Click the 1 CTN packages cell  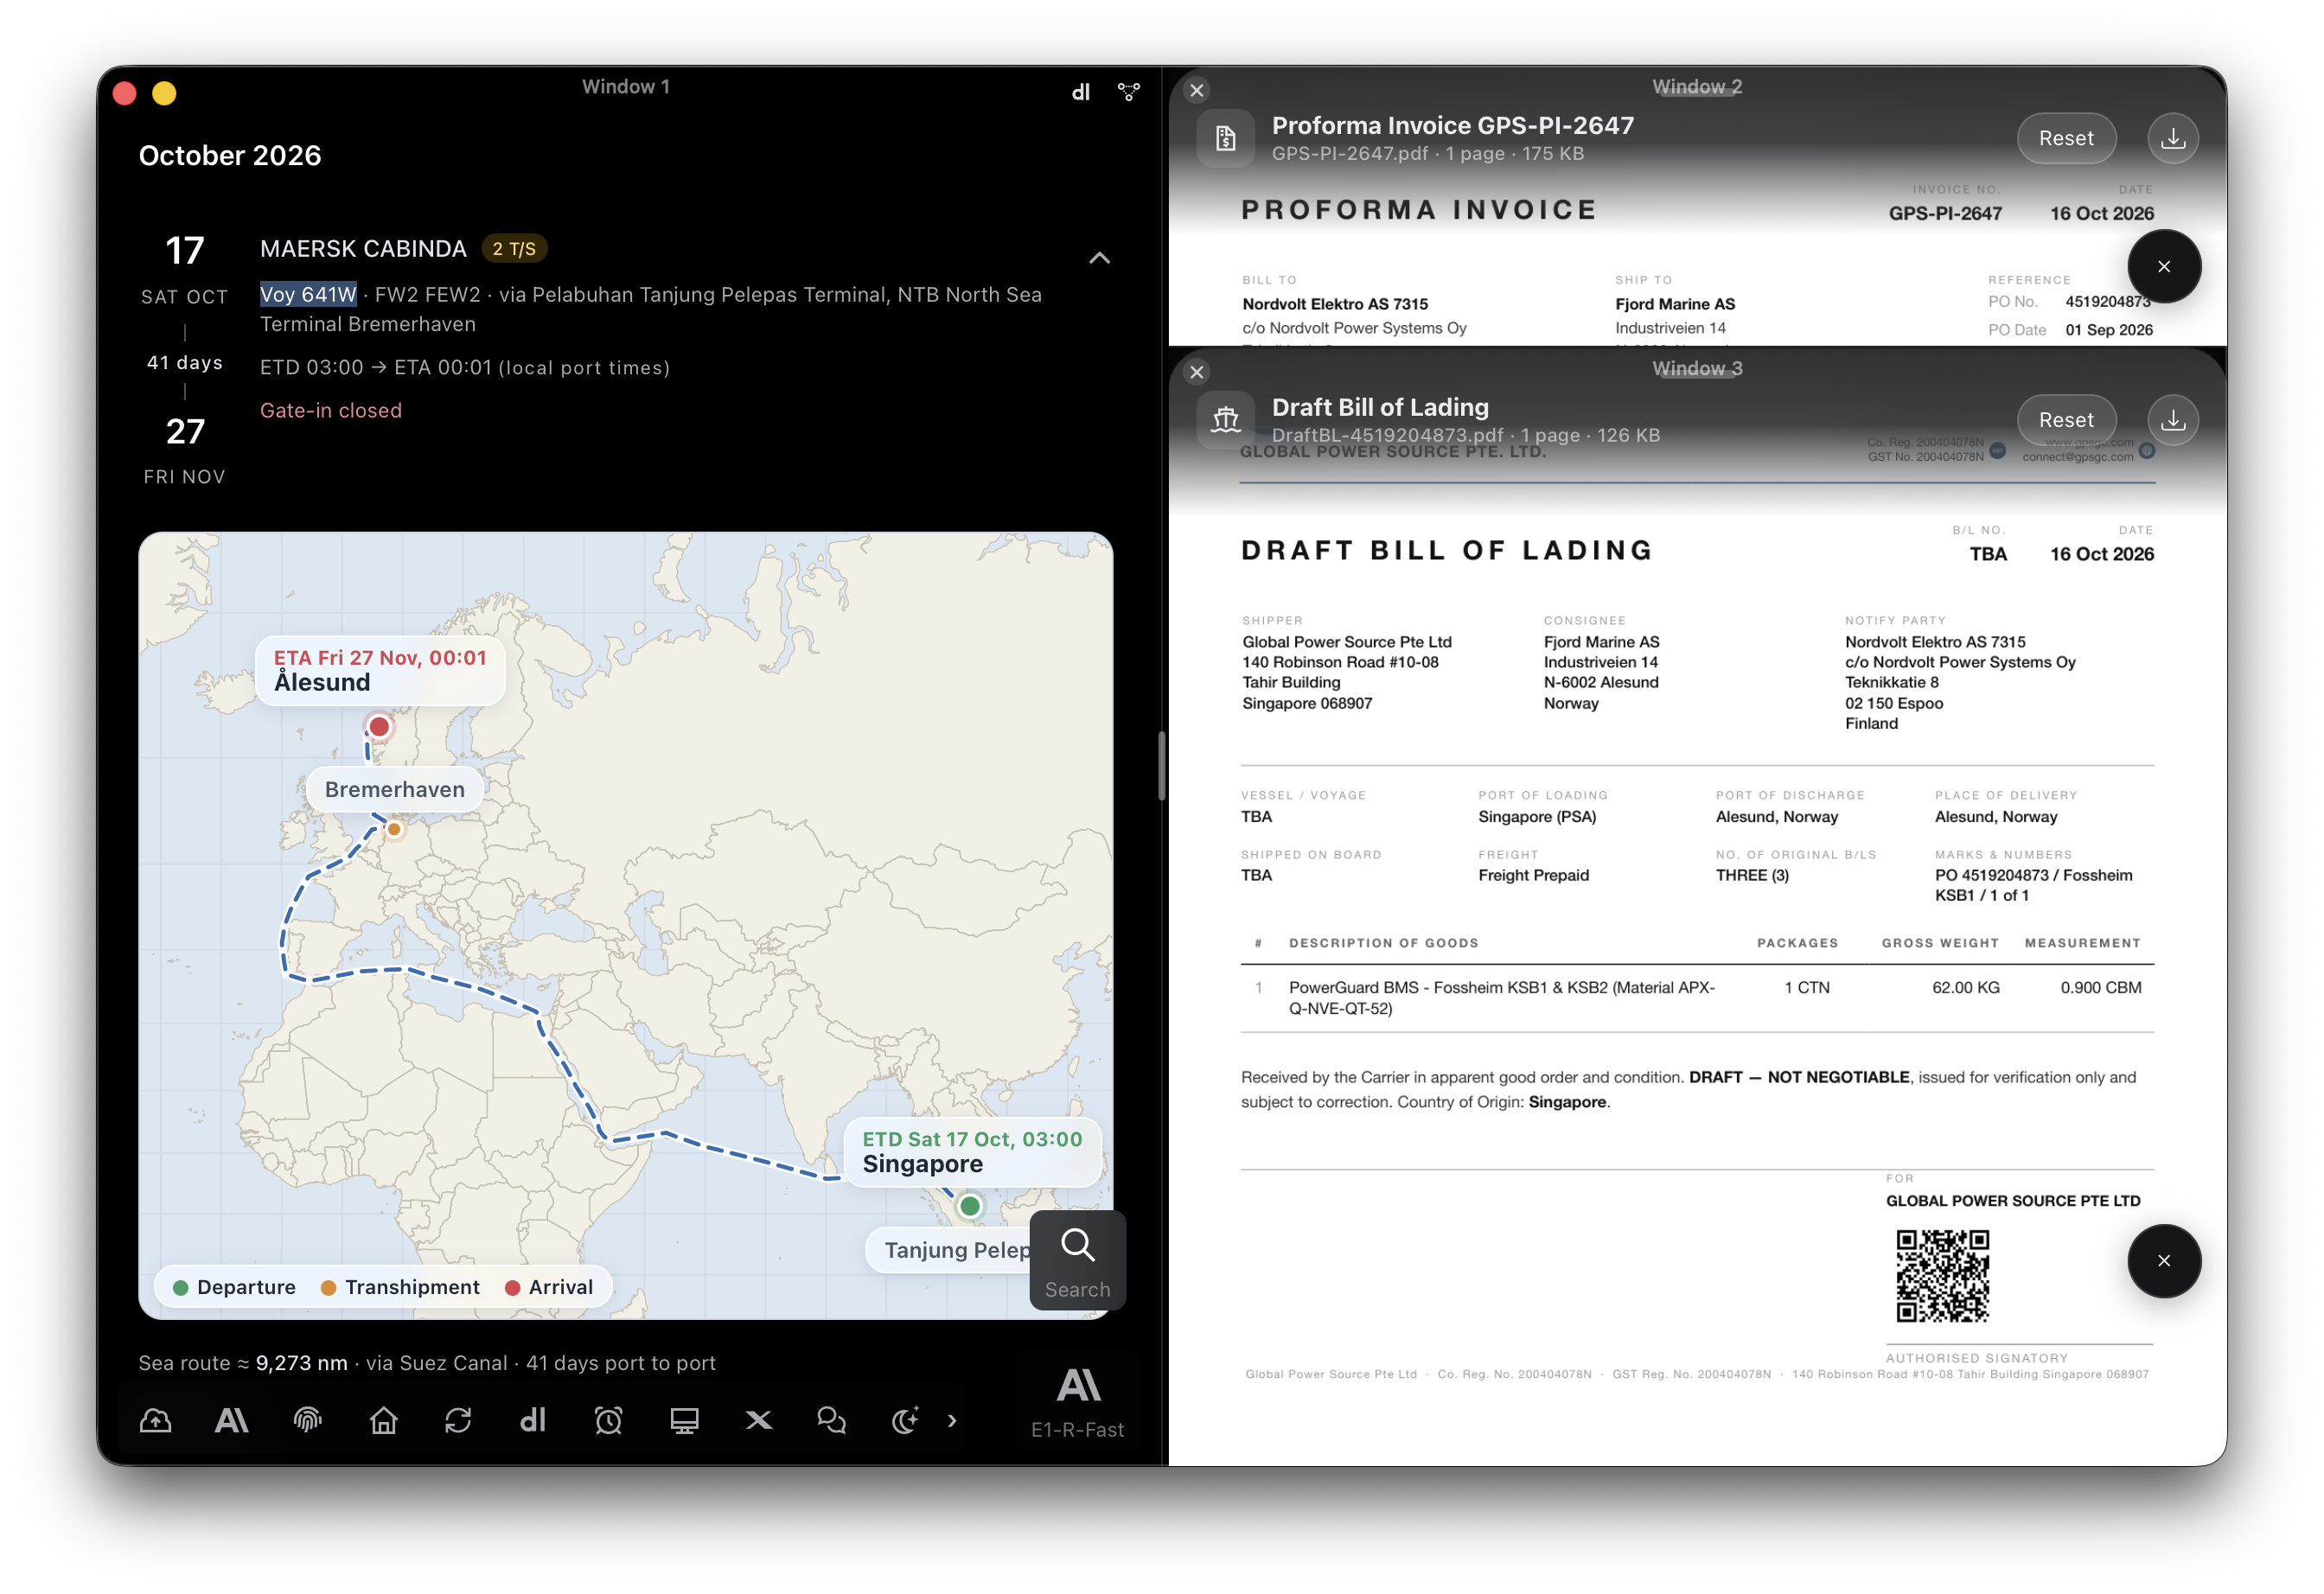point(1806,987)
